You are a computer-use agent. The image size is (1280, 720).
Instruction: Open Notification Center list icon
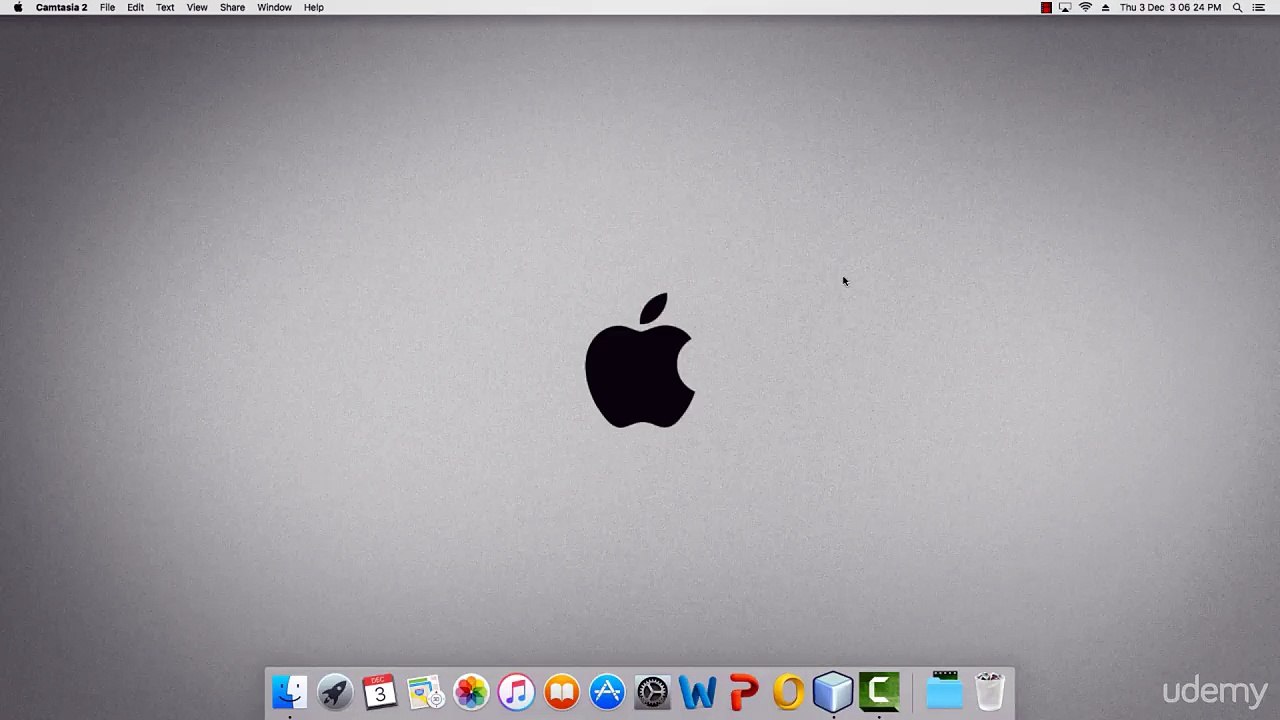click(x=1258, y=8)
